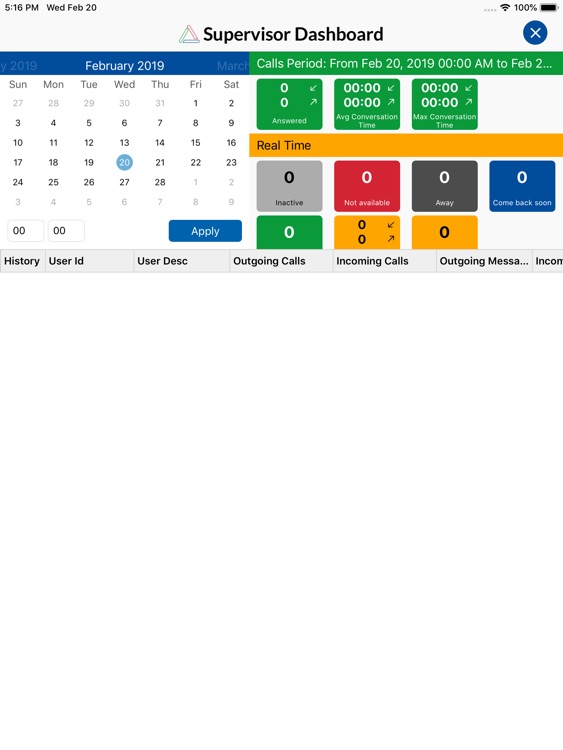563x750 pixels.
Task: Edit the hours input field
Action: (25, 231)
